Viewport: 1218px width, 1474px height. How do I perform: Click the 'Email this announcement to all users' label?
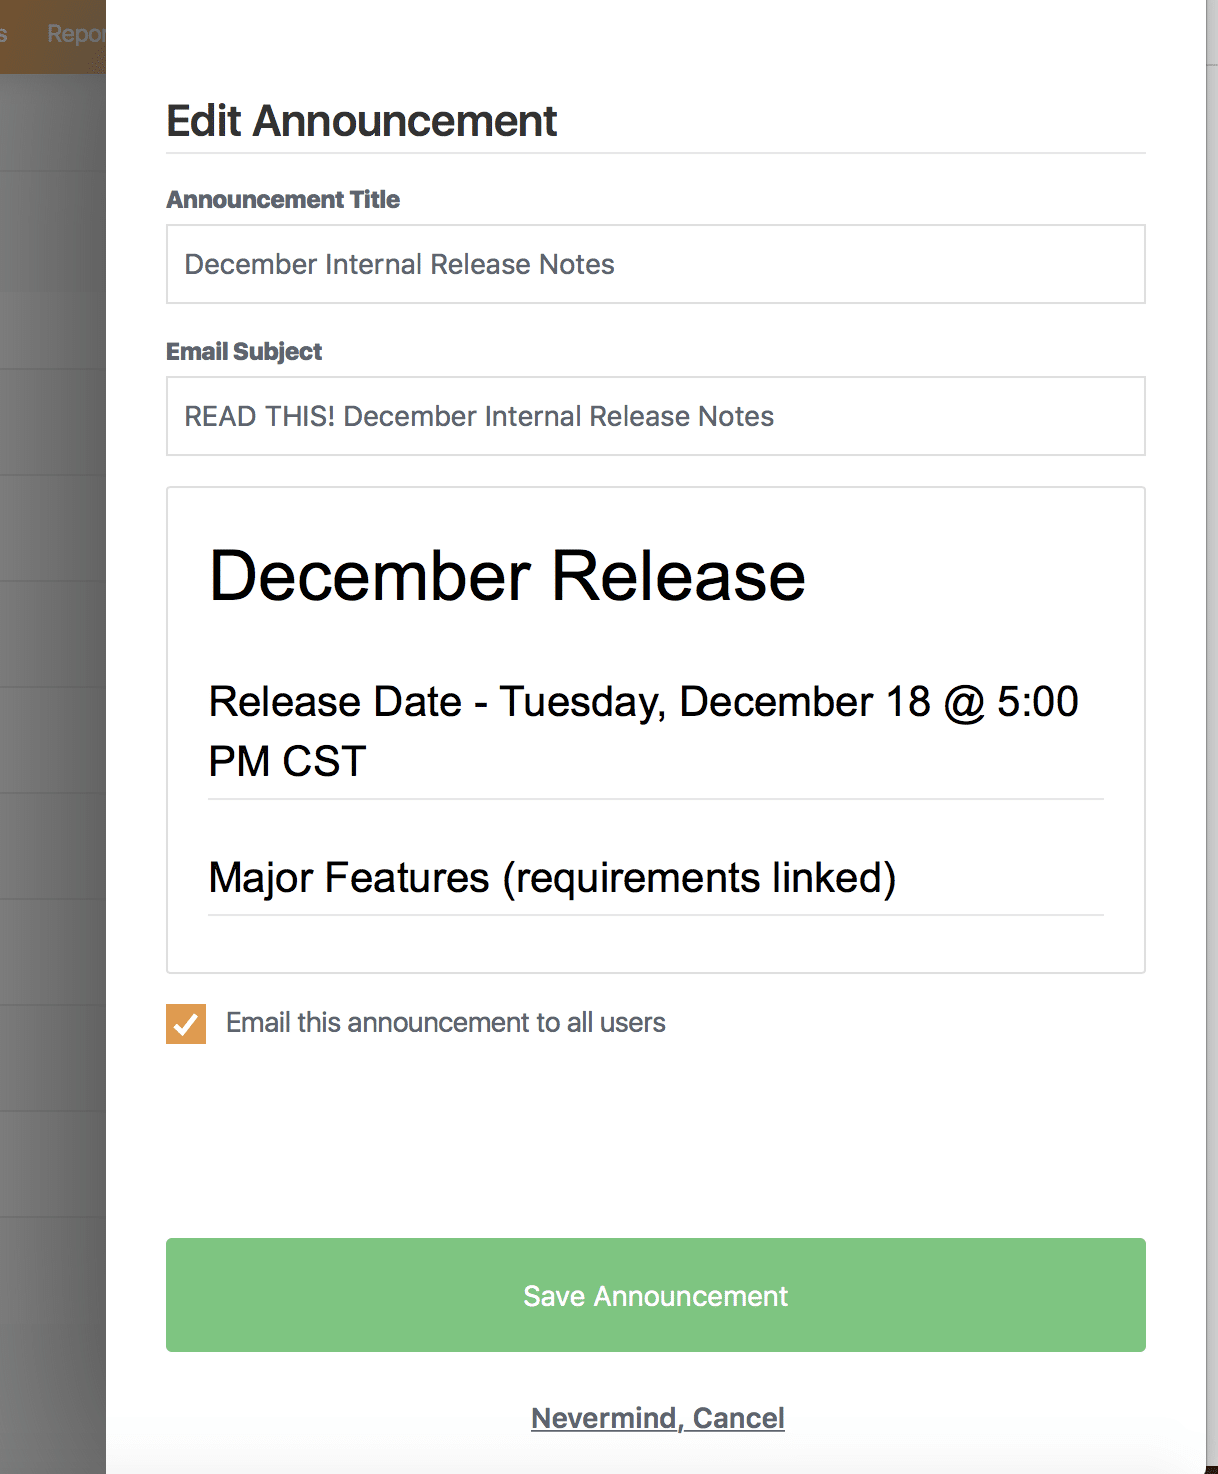tap(445, 1023)
